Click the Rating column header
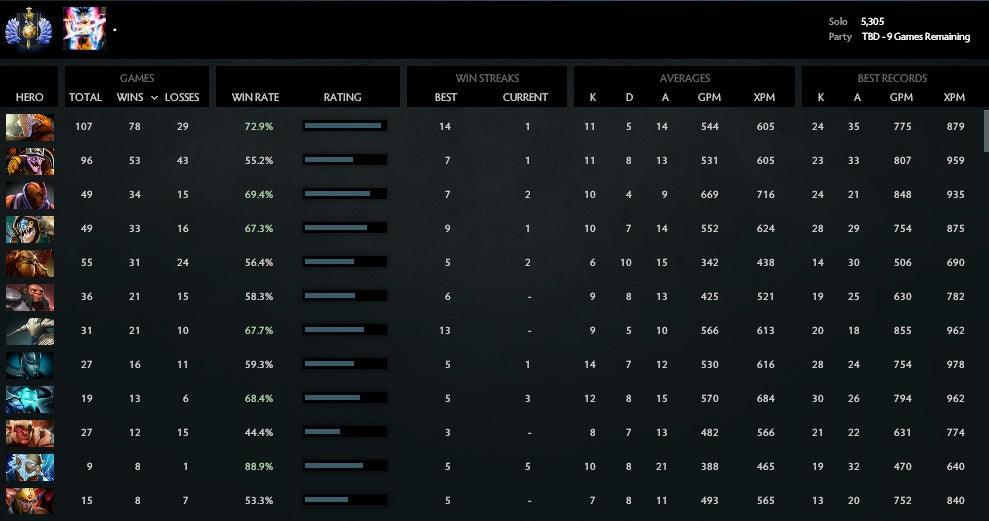 [342, 98]
